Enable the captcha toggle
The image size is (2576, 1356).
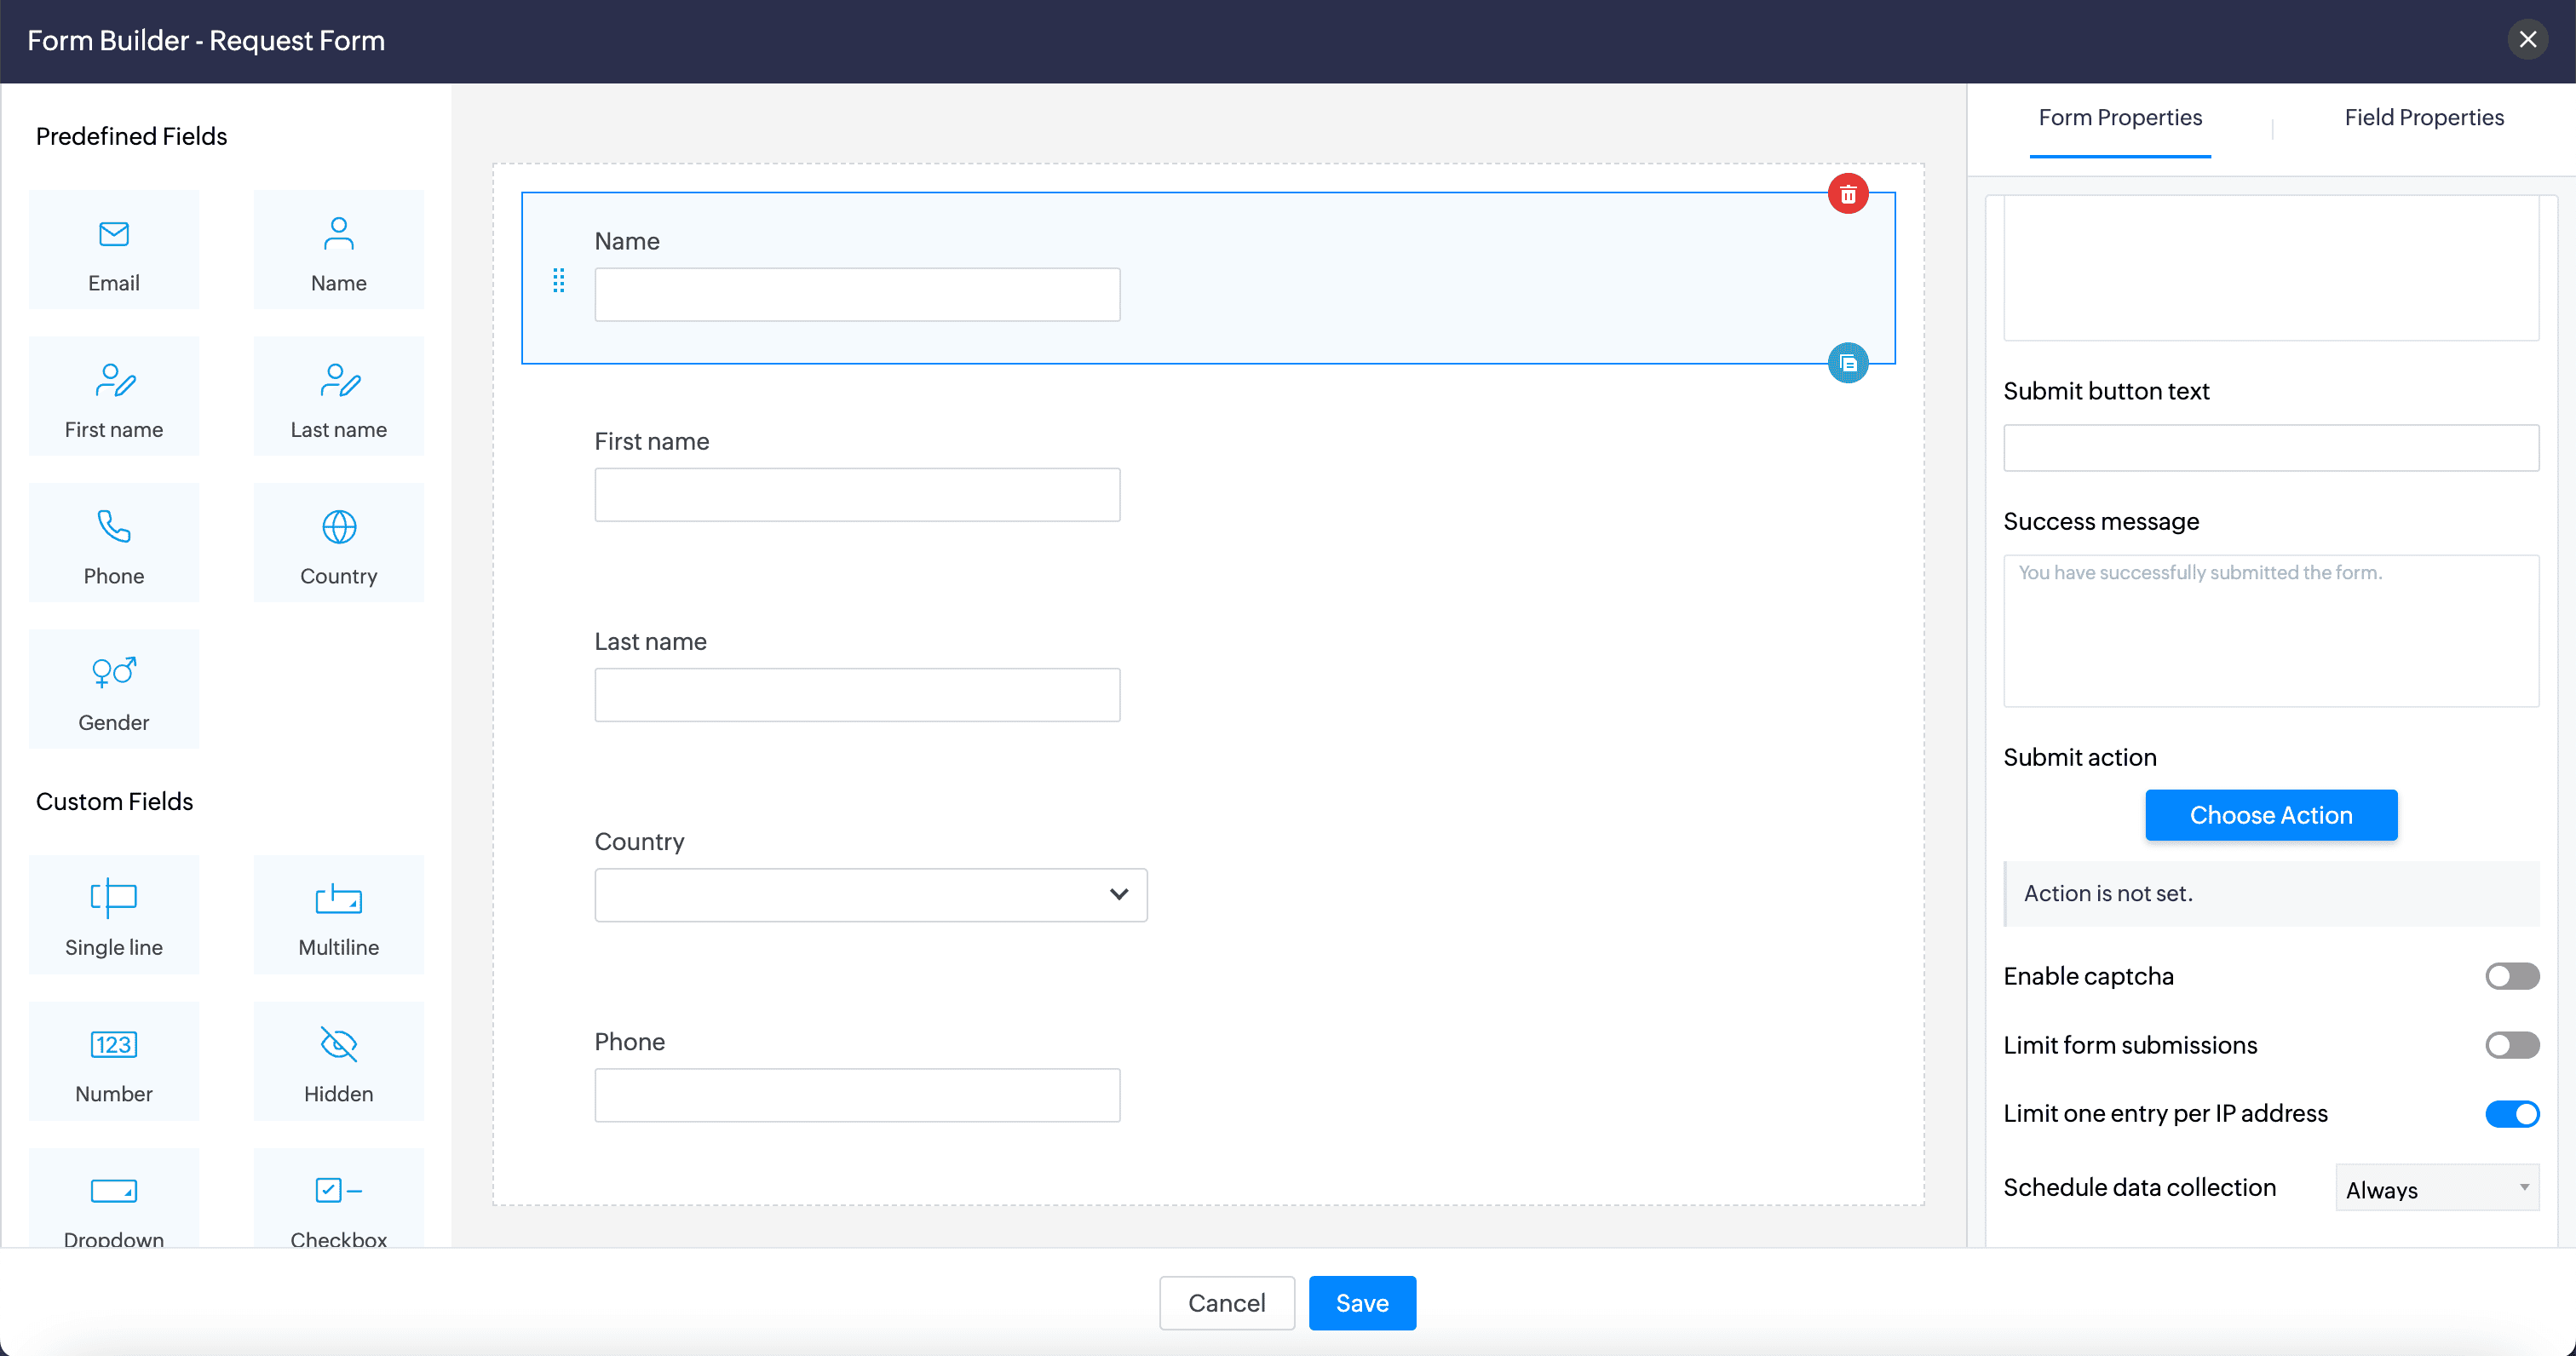(x=2511, y=976)
